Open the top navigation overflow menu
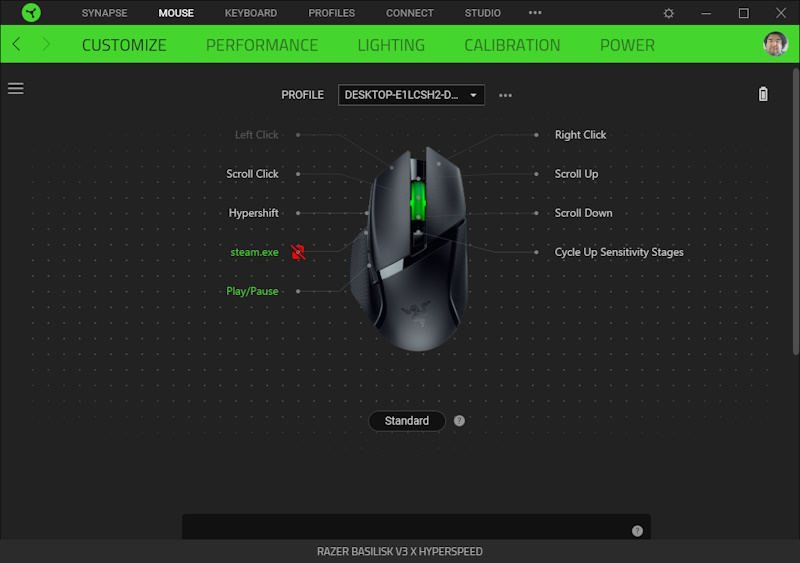800x563 pixels. (535, 13)
